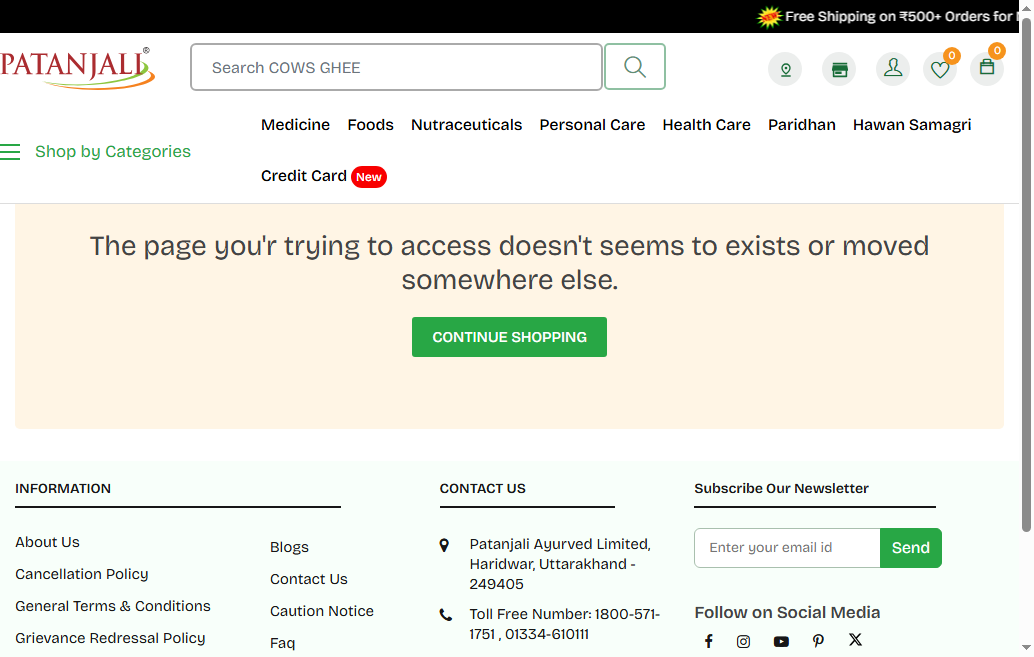This screenshot has height=657, width=1034.
Task: Click the Continue Shopping button
Action: pyautogui.click(x=509, y=337)
